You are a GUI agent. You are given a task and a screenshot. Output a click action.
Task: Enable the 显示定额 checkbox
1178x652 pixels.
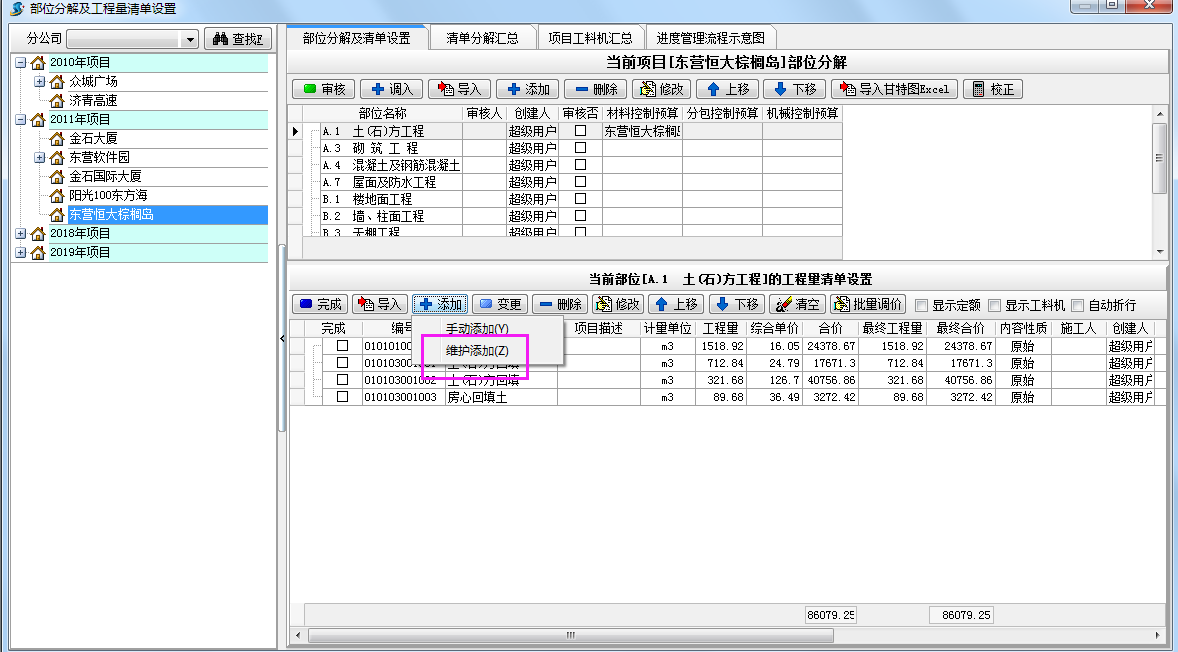click(x=922, y=304)
